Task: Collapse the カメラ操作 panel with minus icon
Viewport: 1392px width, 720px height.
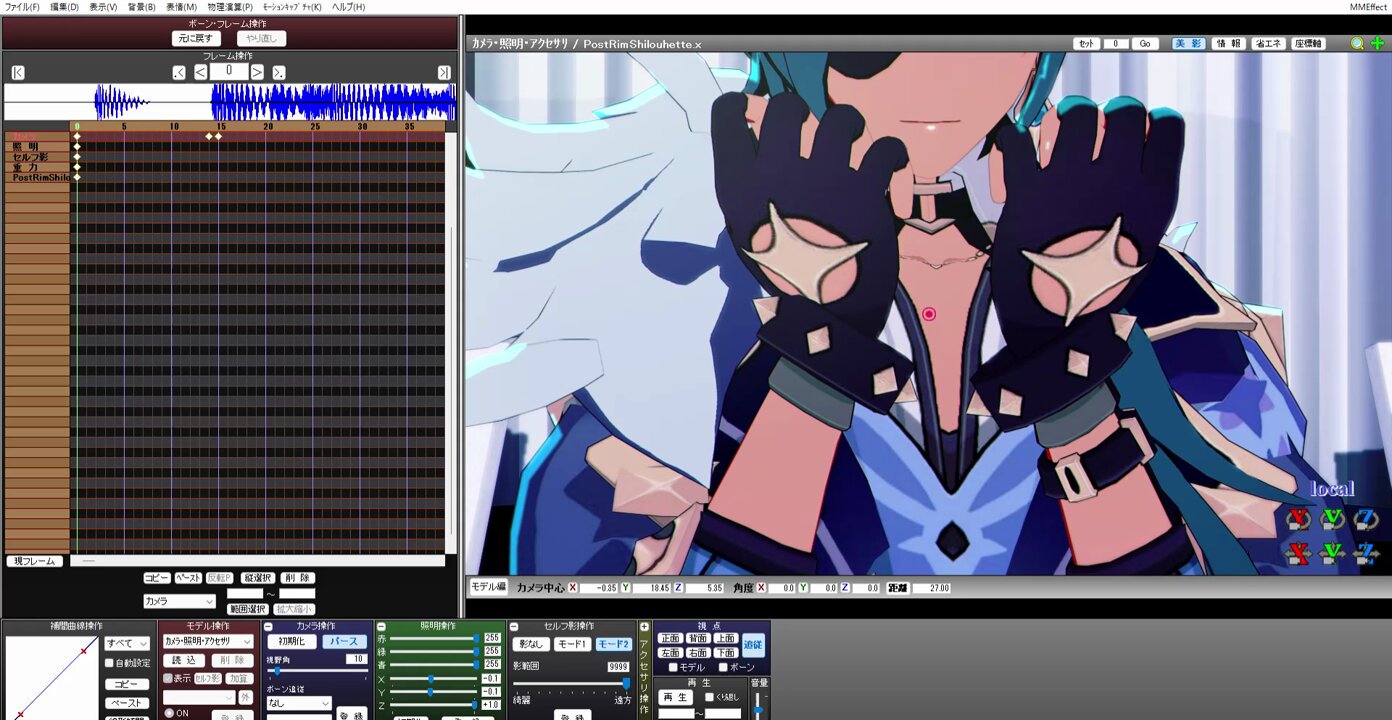Action: point(268,626)
